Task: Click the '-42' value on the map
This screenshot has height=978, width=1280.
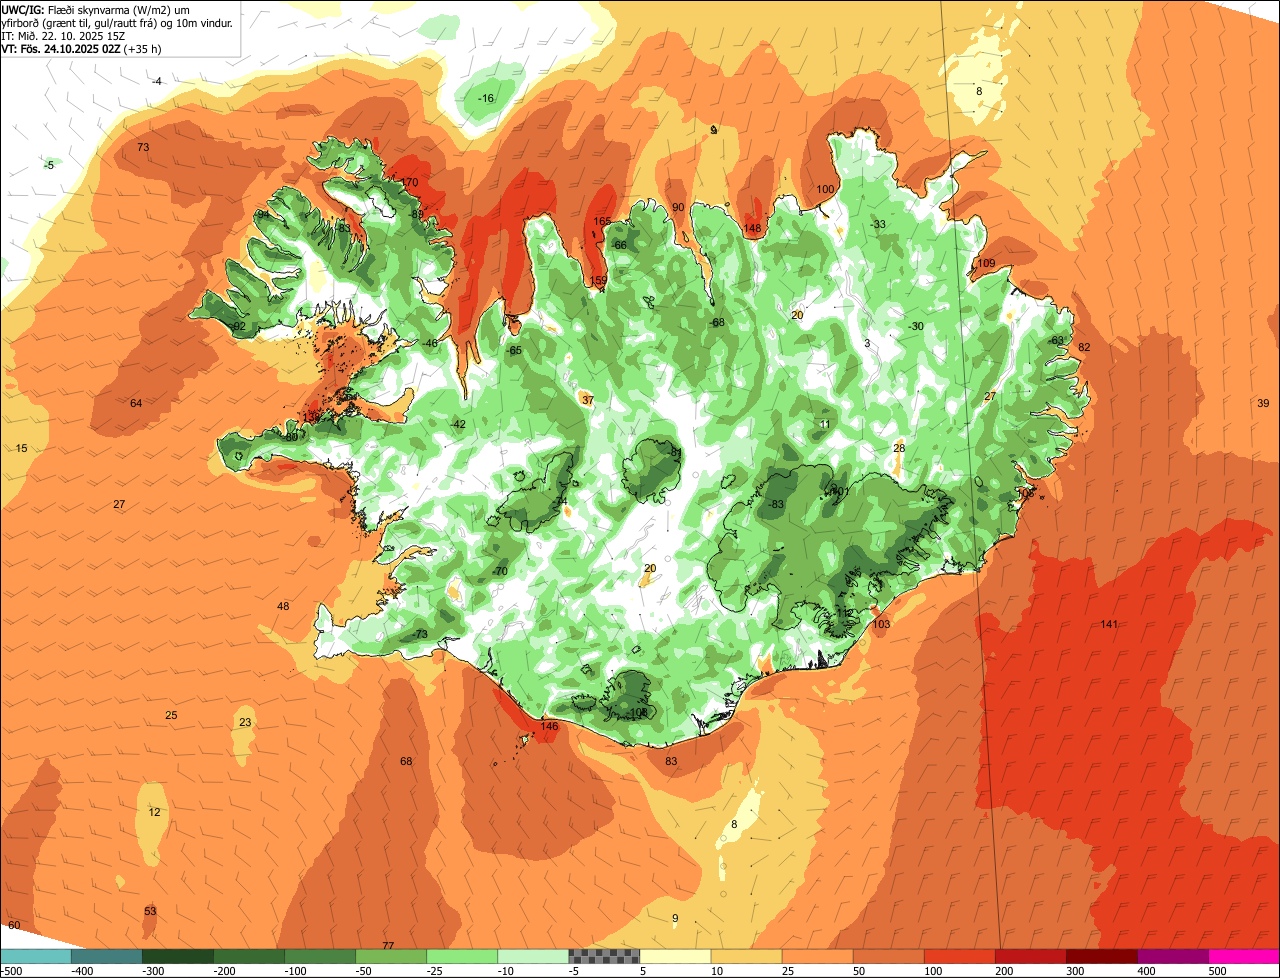Action: 458,424
